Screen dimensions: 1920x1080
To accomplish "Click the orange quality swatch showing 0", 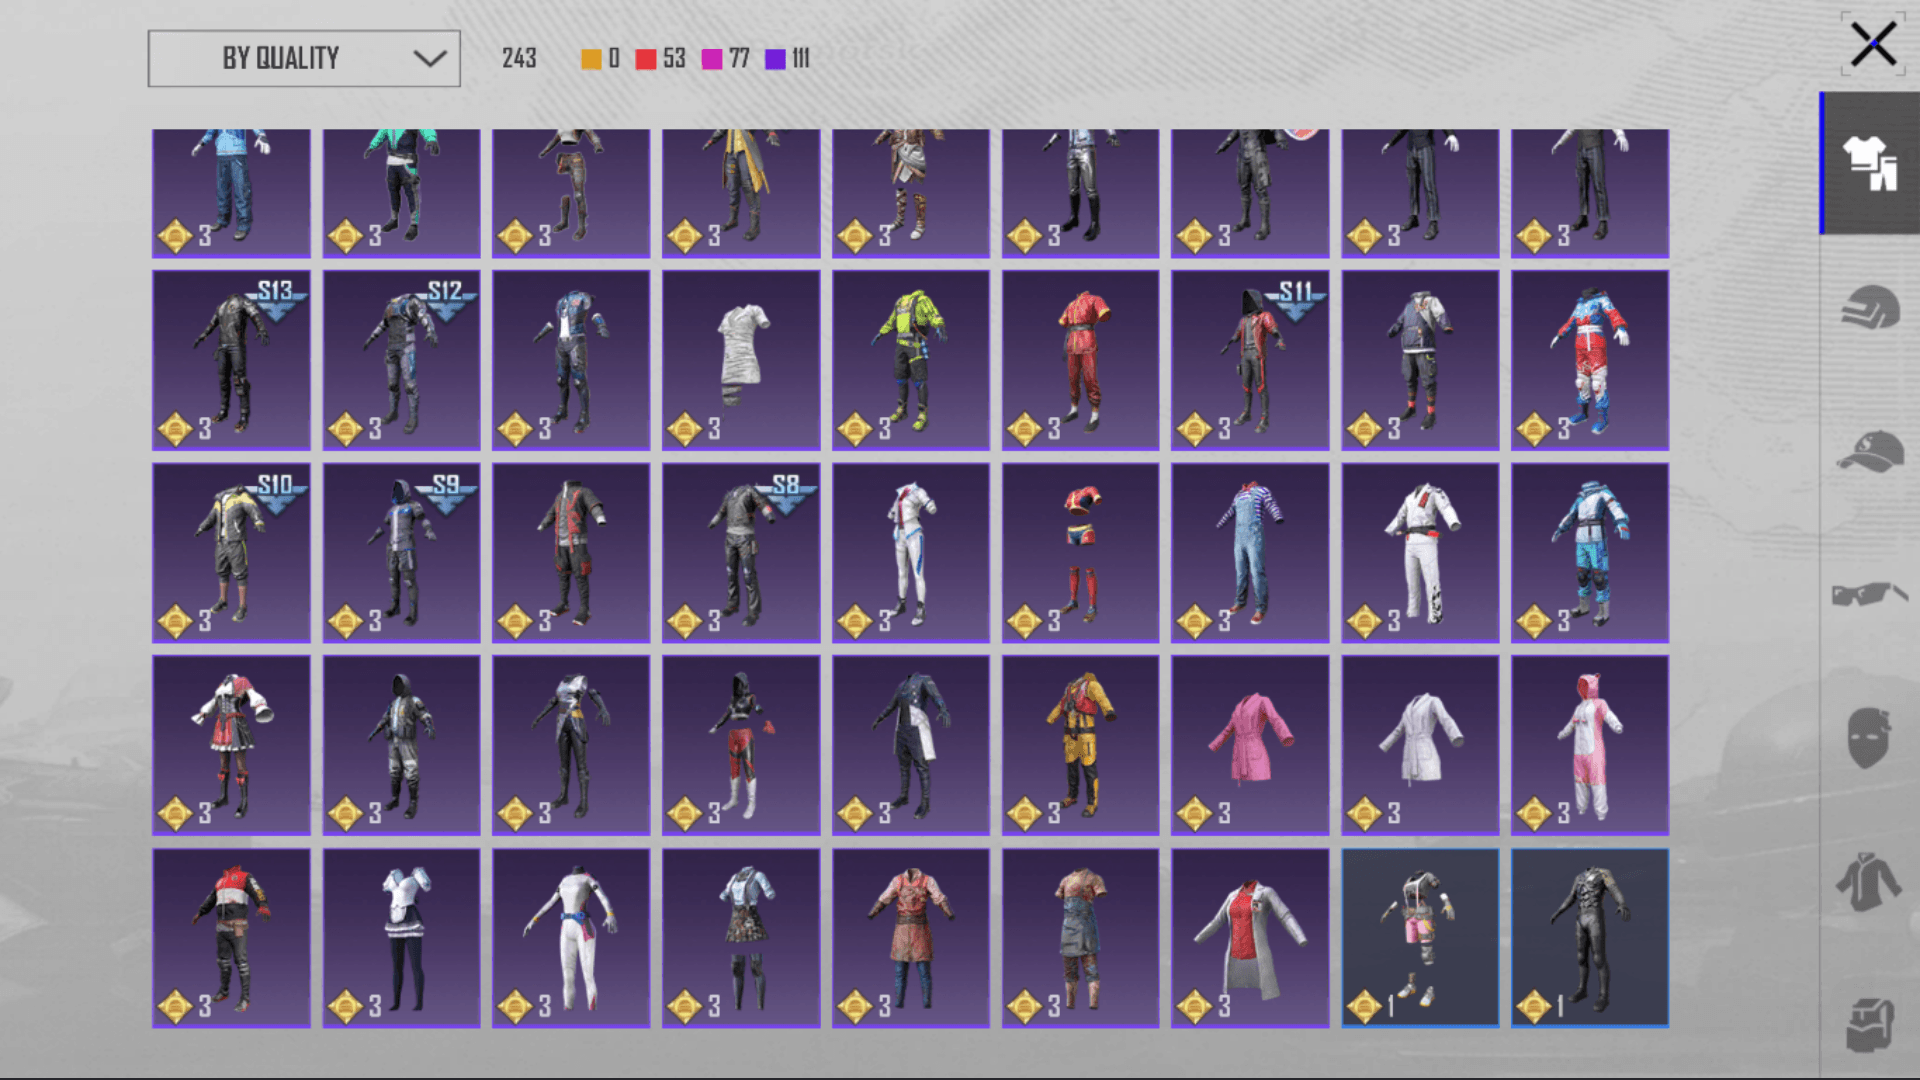I will pos(592,59).
